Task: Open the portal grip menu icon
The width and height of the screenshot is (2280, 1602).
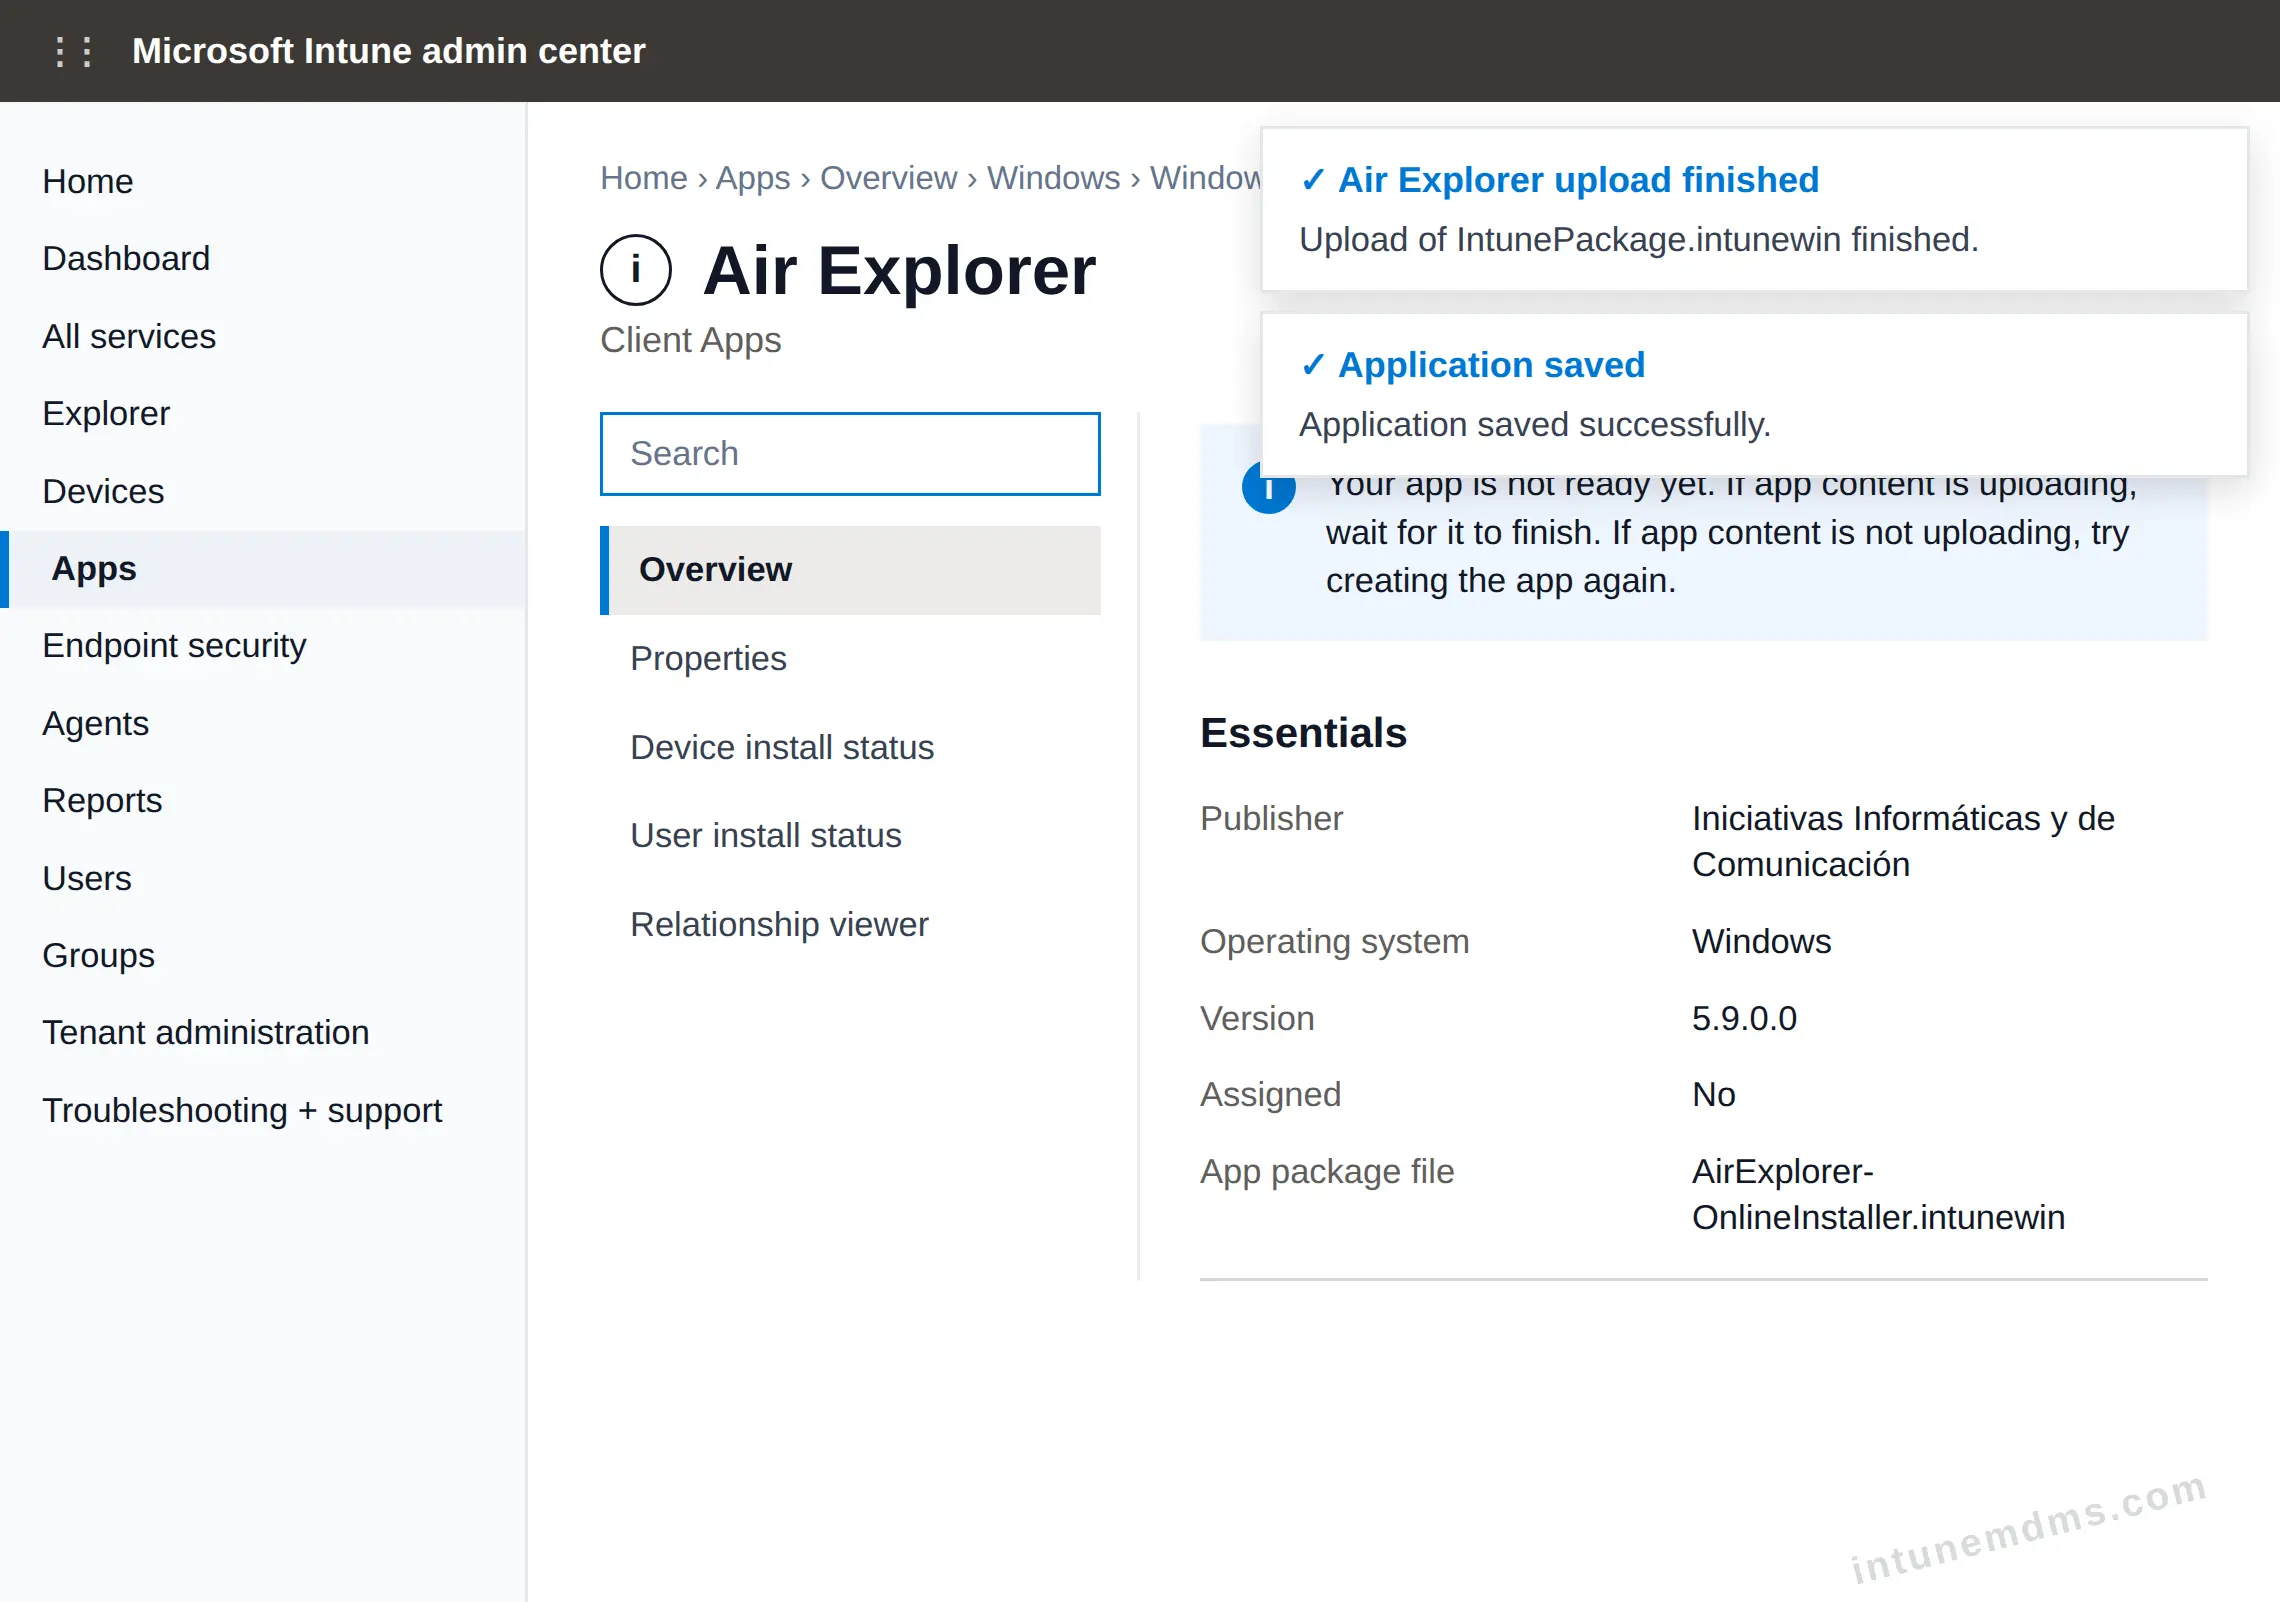Action: pos(73,51)
